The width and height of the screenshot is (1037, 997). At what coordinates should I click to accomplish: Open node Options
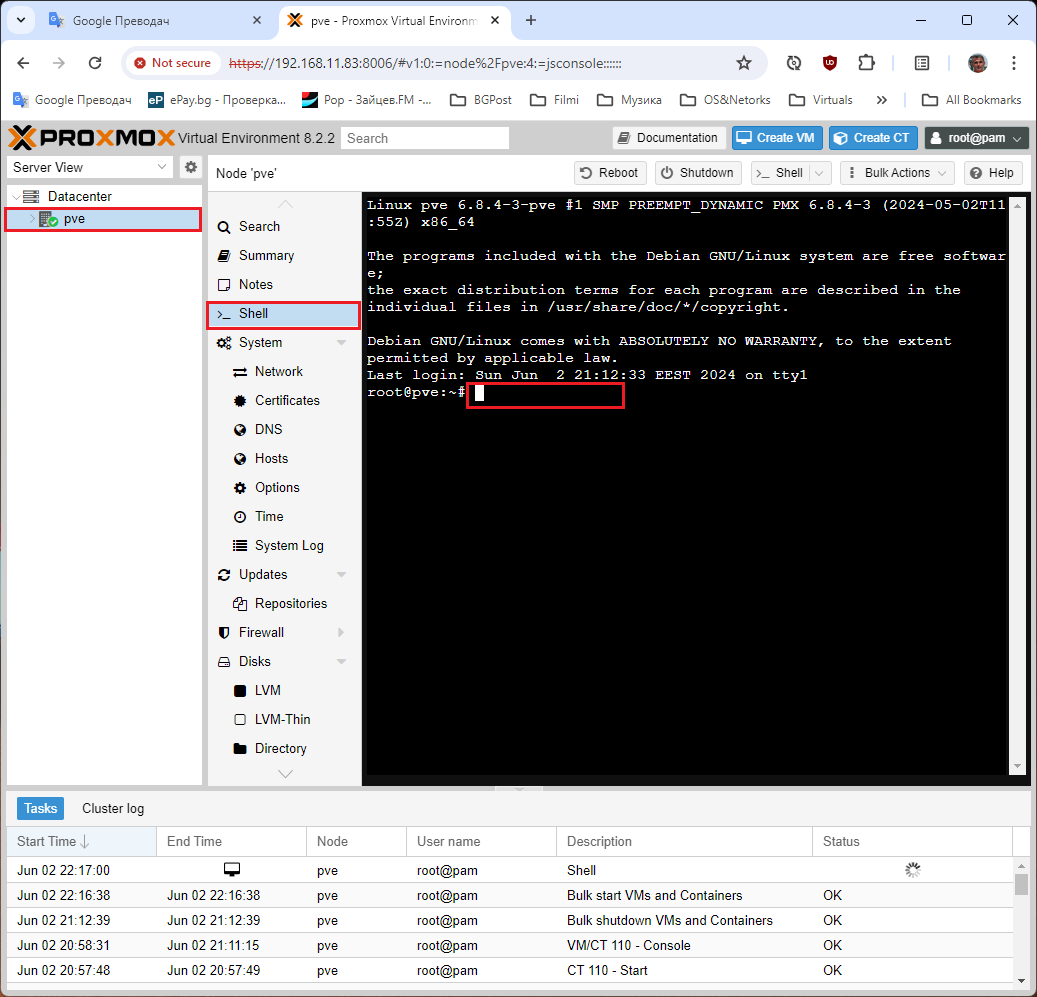click(x=284, y=488)
